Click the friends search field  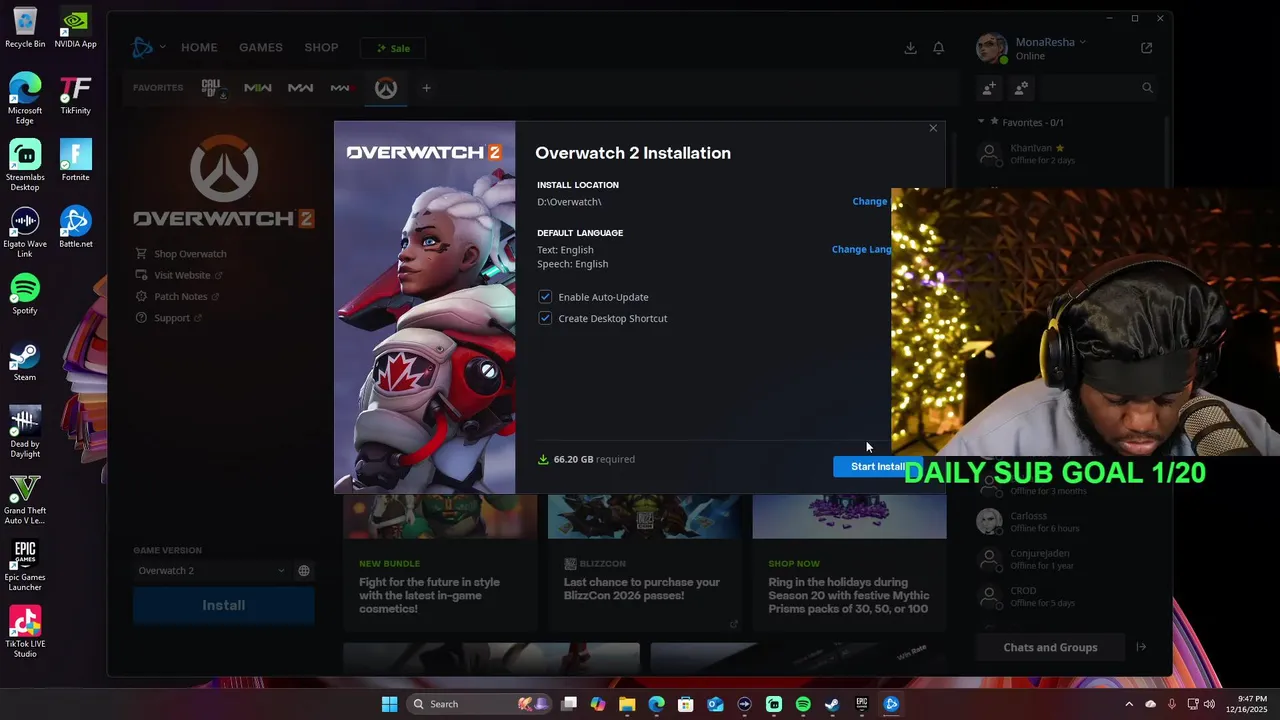pyautogui.click(x=1098, y=88)
